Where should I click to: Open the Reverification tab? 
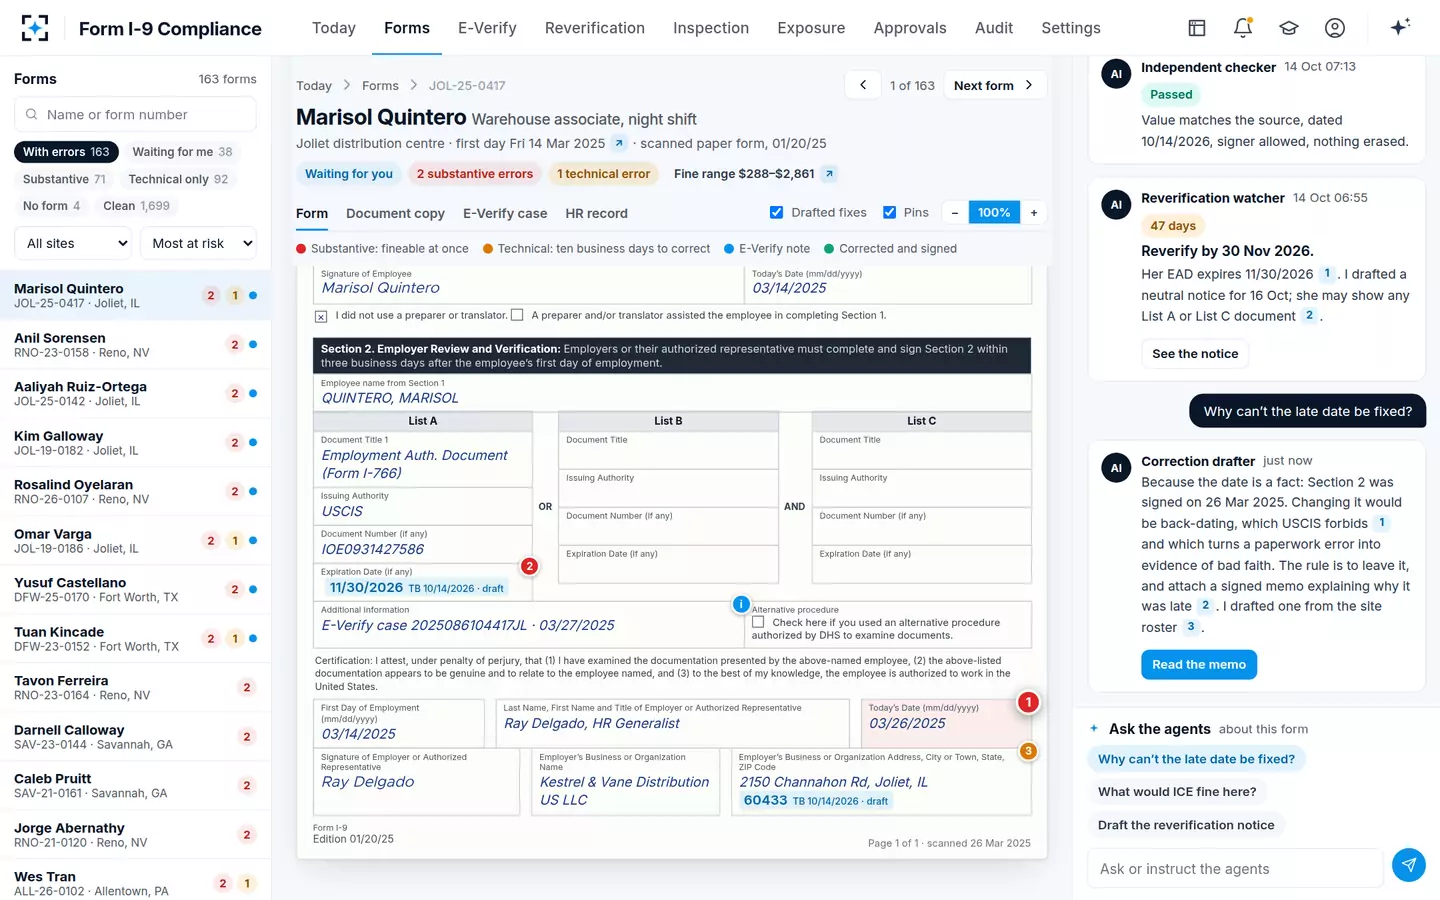click(x=595, y=28)
